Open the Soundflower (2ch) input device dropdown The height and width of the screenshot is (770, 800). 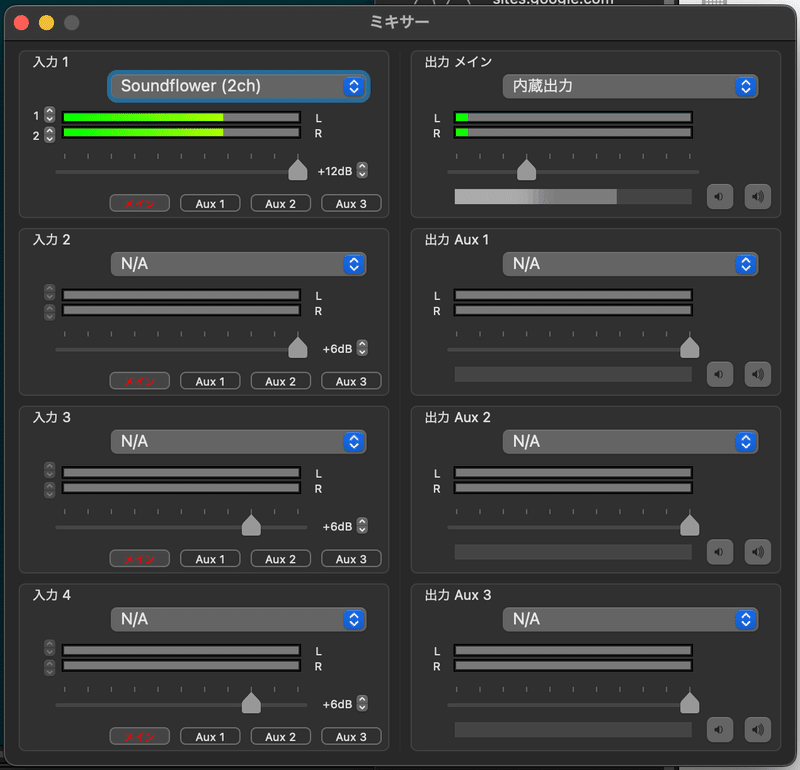(x=238, y=86)
